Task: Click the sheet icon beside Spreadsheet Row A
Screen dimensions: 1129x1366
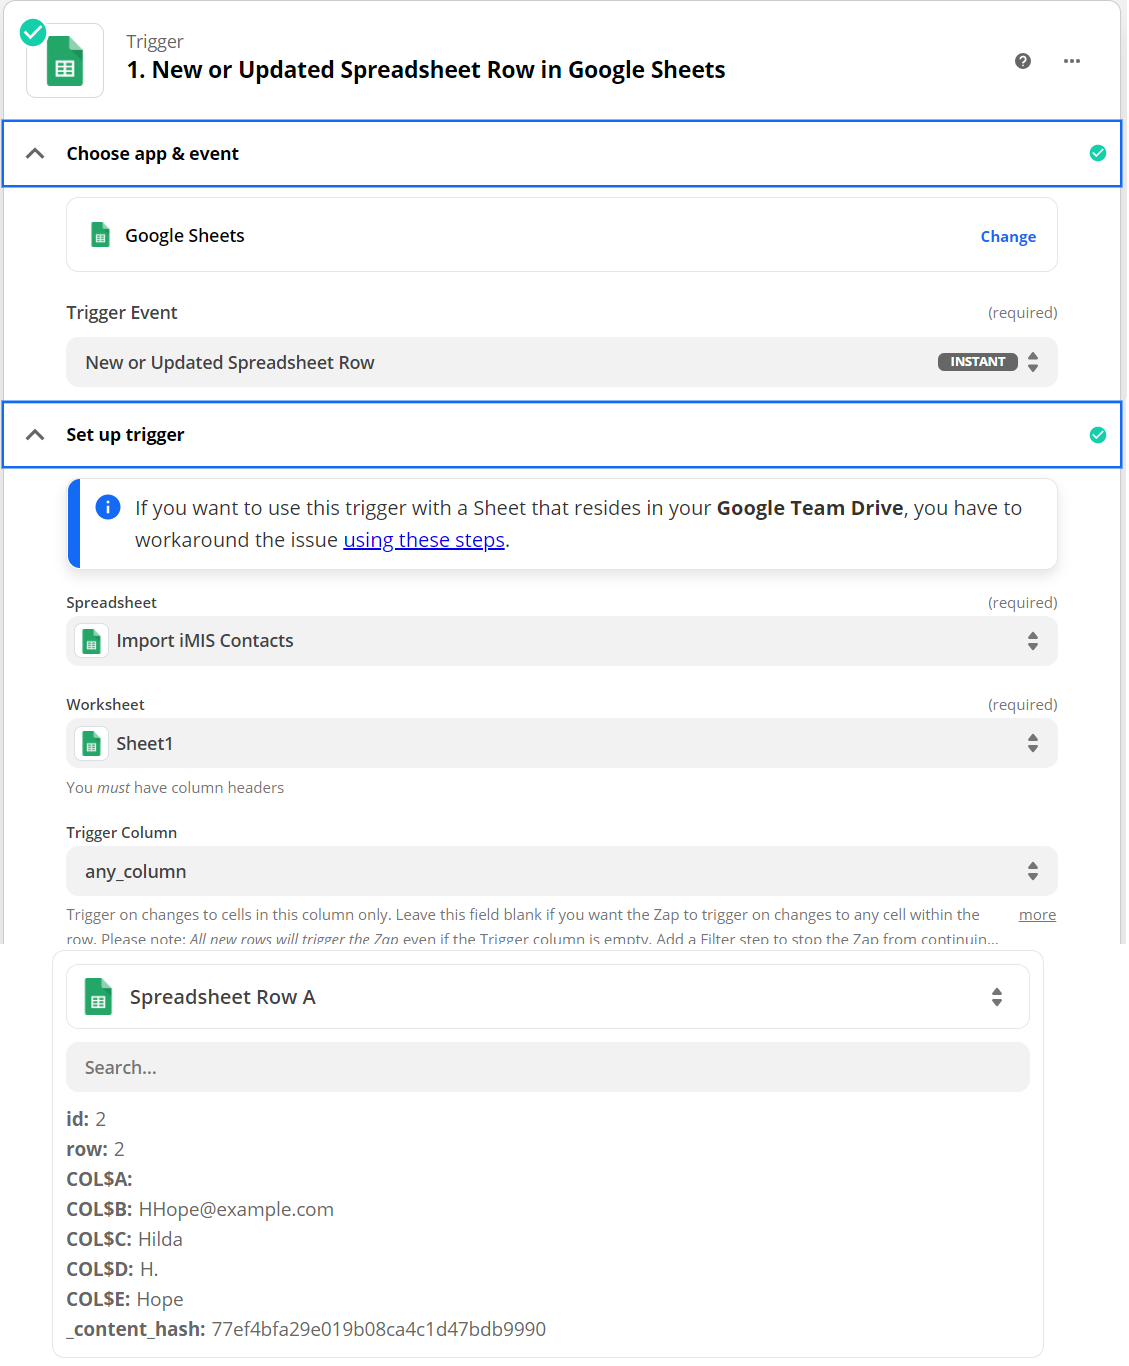Action: click(x=98, y=997)
